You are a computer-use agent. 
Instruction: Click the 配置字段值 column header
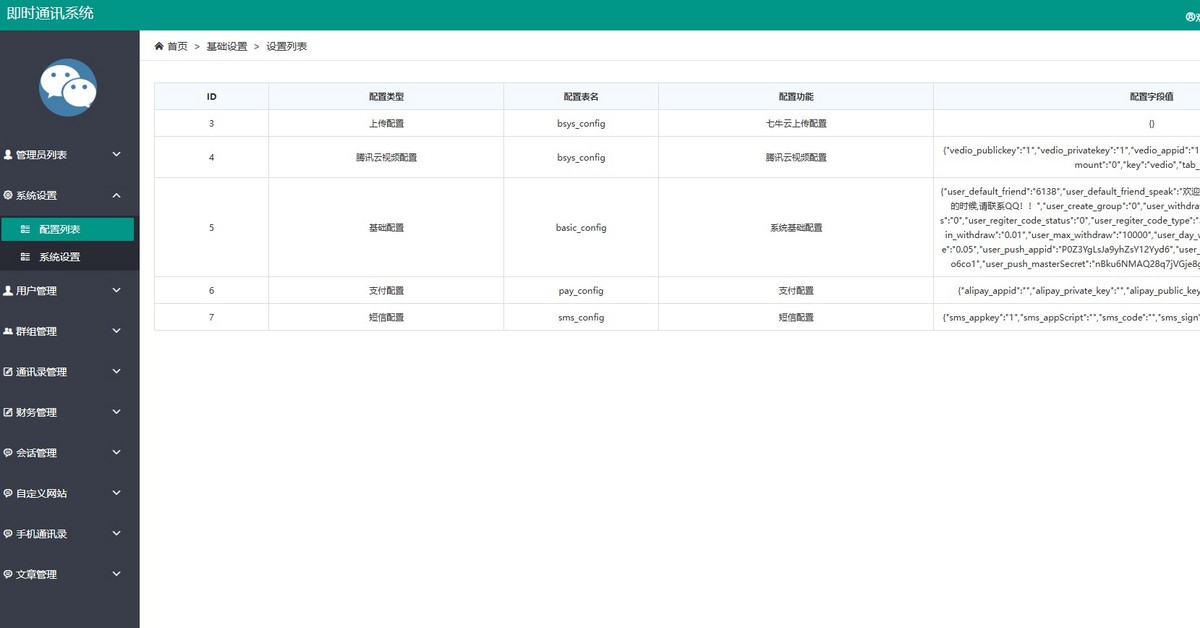click(x=1151, y=97)
